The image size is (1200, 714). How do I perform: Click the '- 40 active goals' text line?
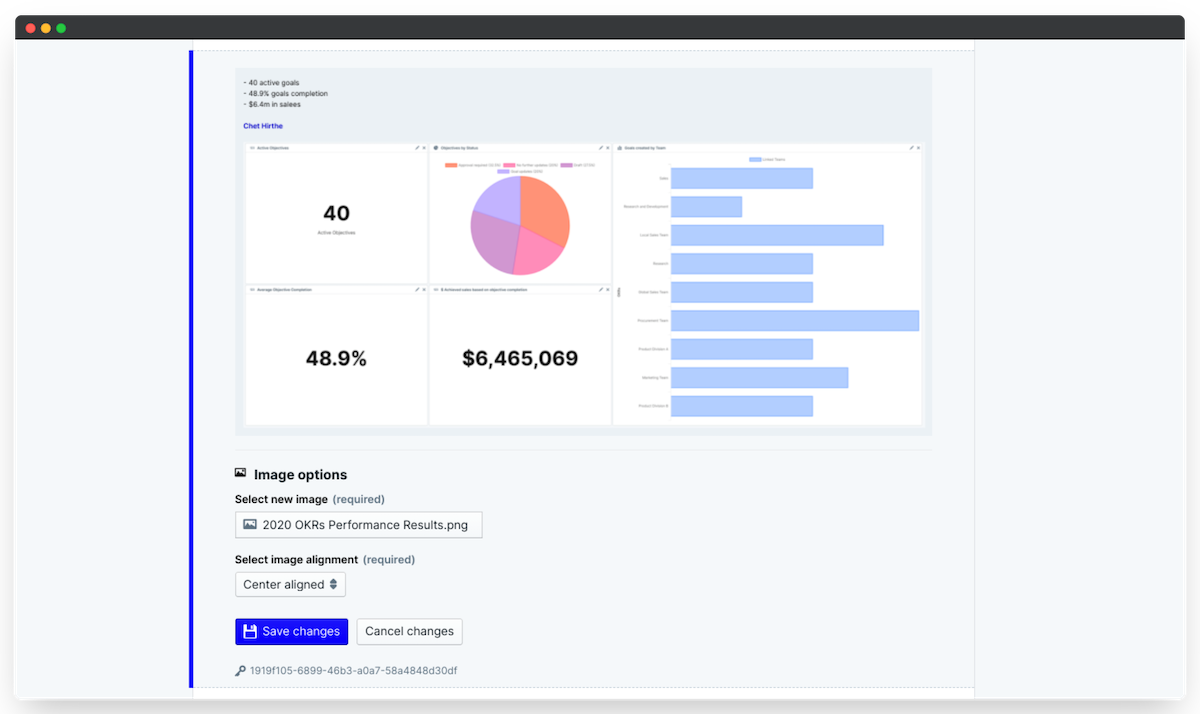[271, 83]
